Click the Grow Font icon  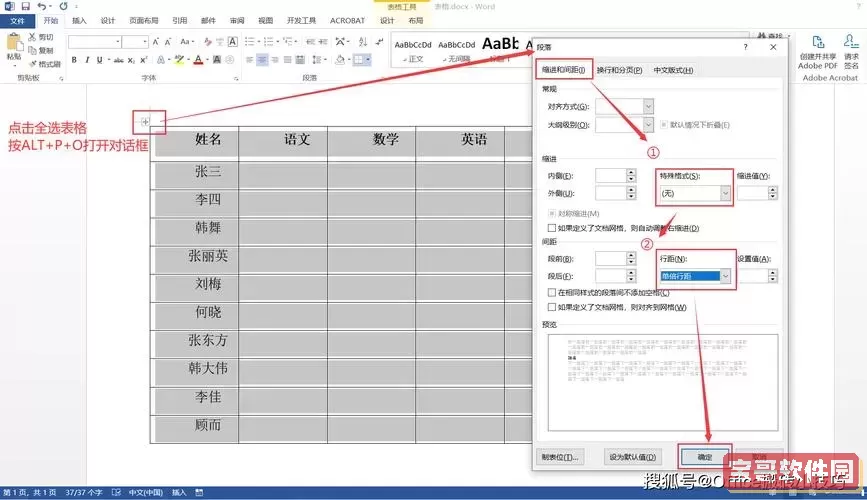coord(156,41)
